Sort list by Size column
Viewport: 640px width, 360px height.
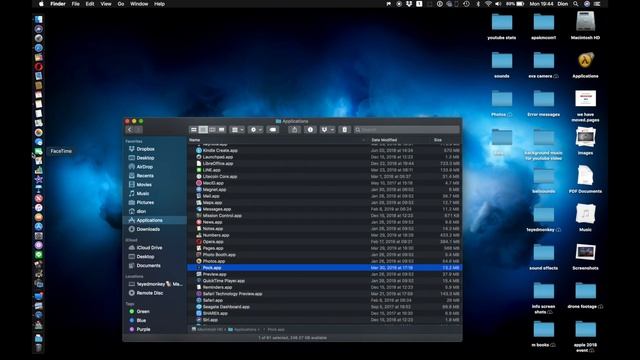(438, 140)
